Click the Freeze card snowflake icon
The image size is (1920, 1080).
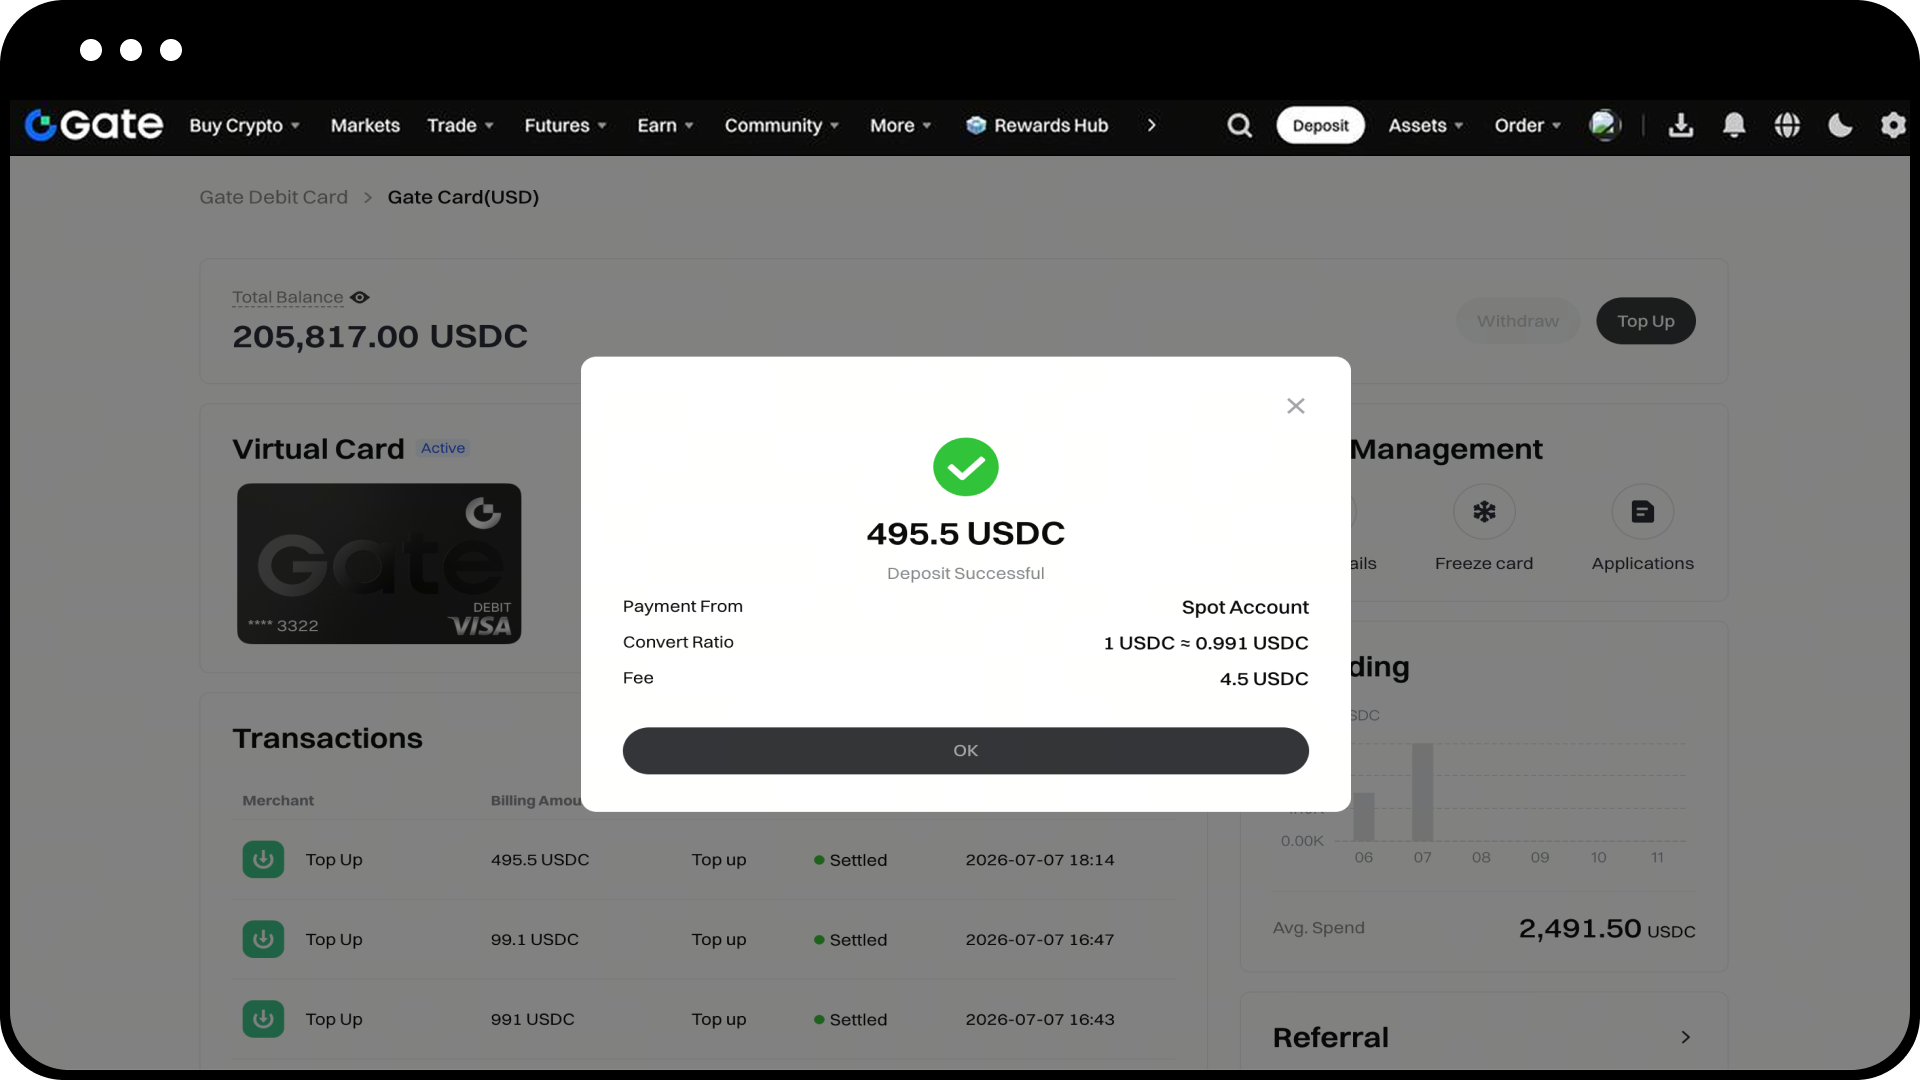(x=1484, y=512)
